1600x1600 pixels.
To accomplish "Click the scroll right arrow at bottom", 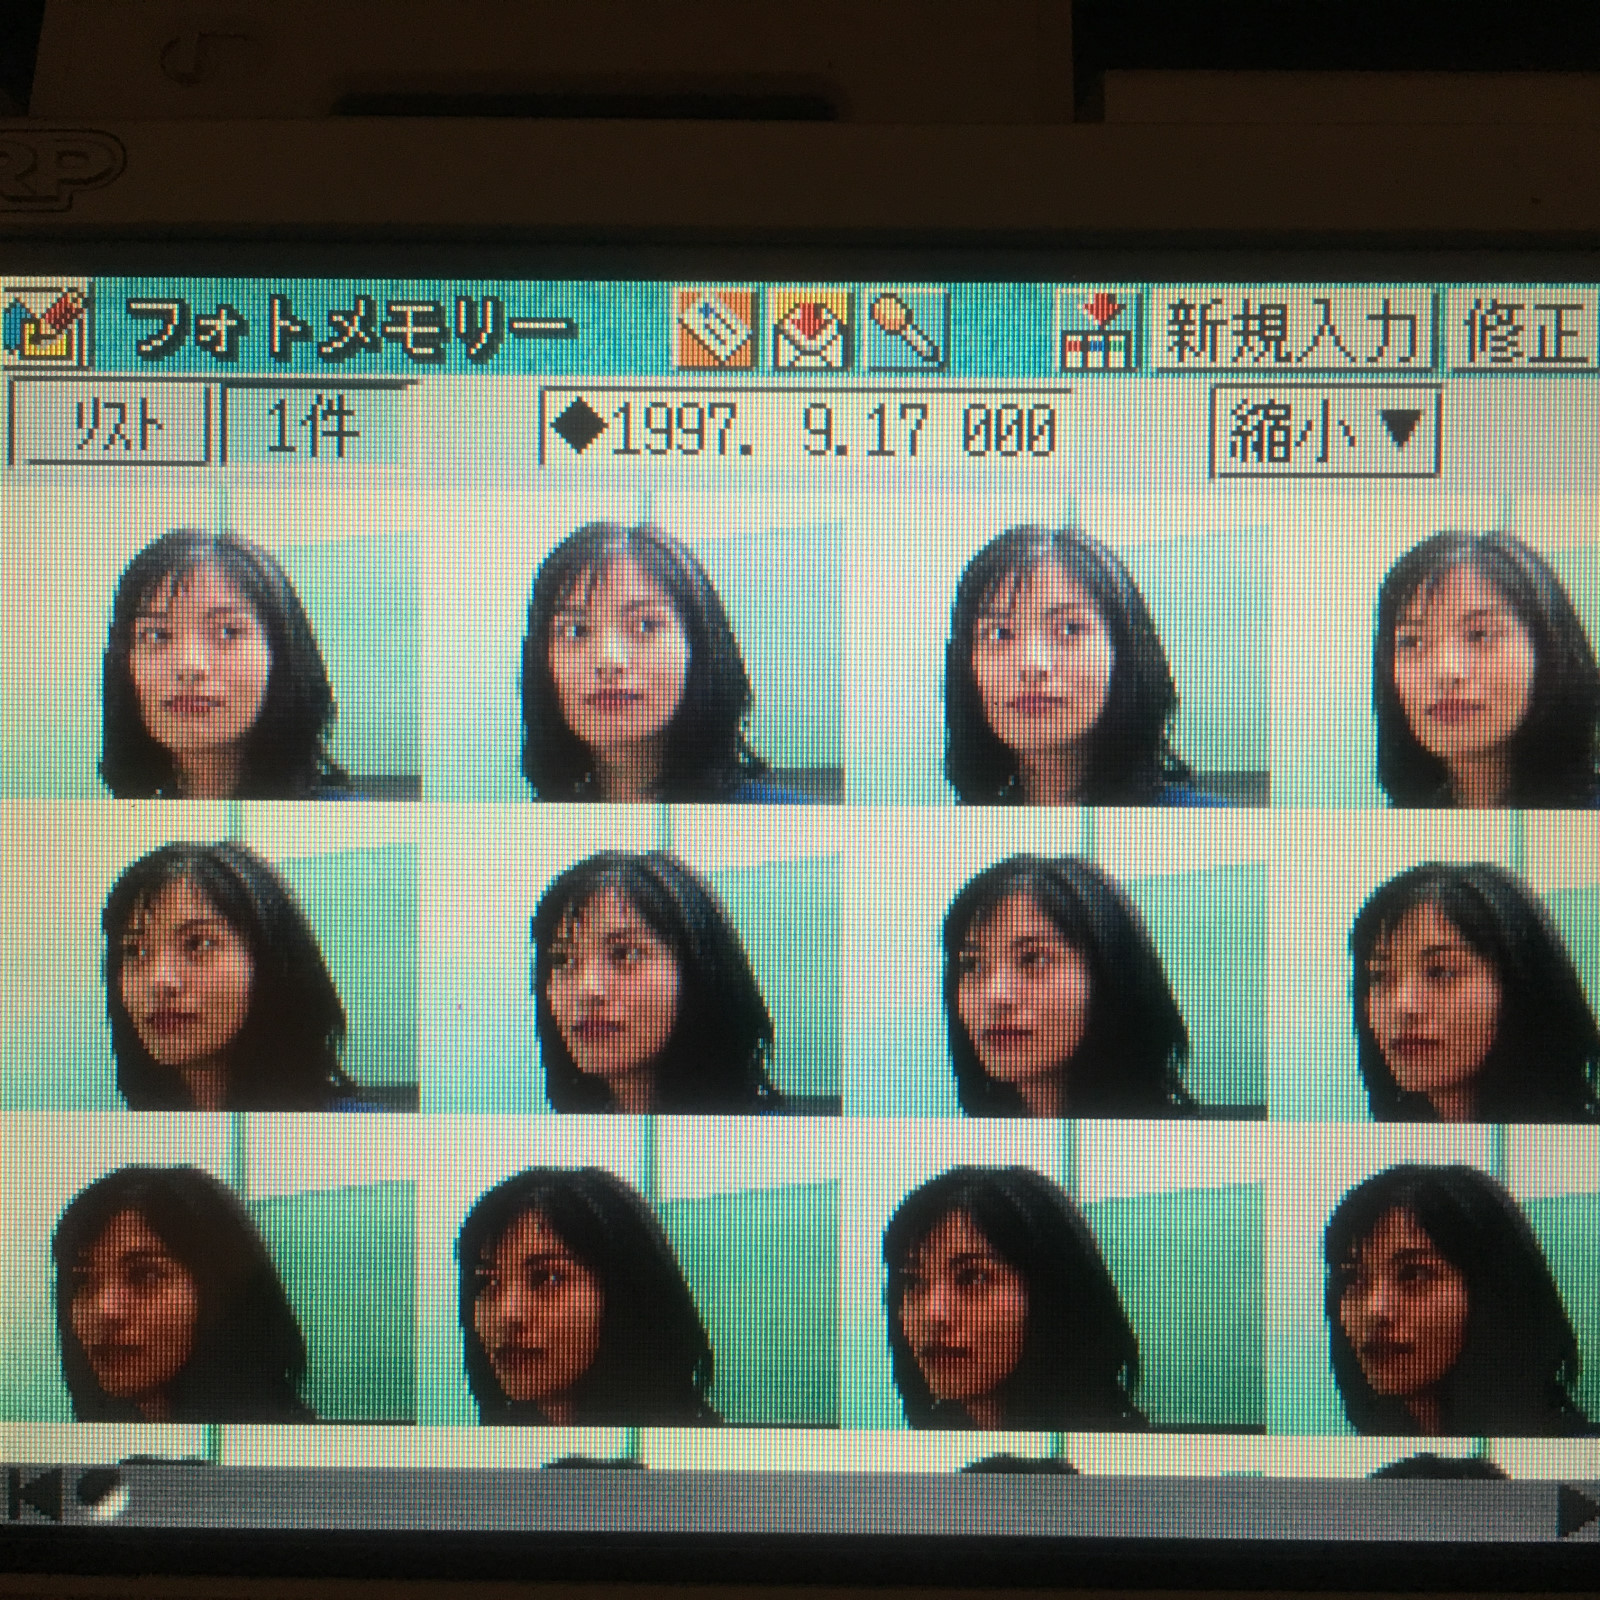I will [x=1579, y=1511].
